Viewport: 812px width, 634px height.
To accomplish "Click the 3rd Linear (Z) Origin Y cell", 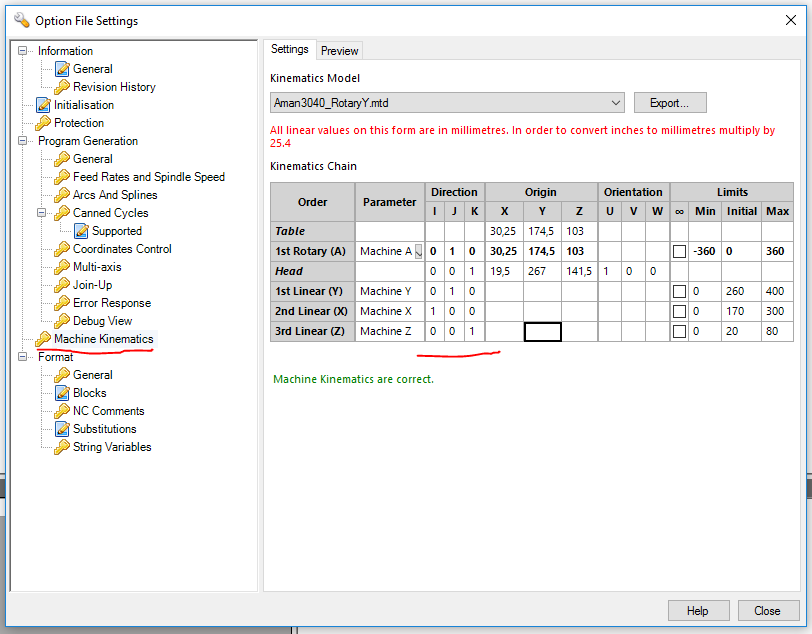I will pyautogui.click(x=543, y=332).
